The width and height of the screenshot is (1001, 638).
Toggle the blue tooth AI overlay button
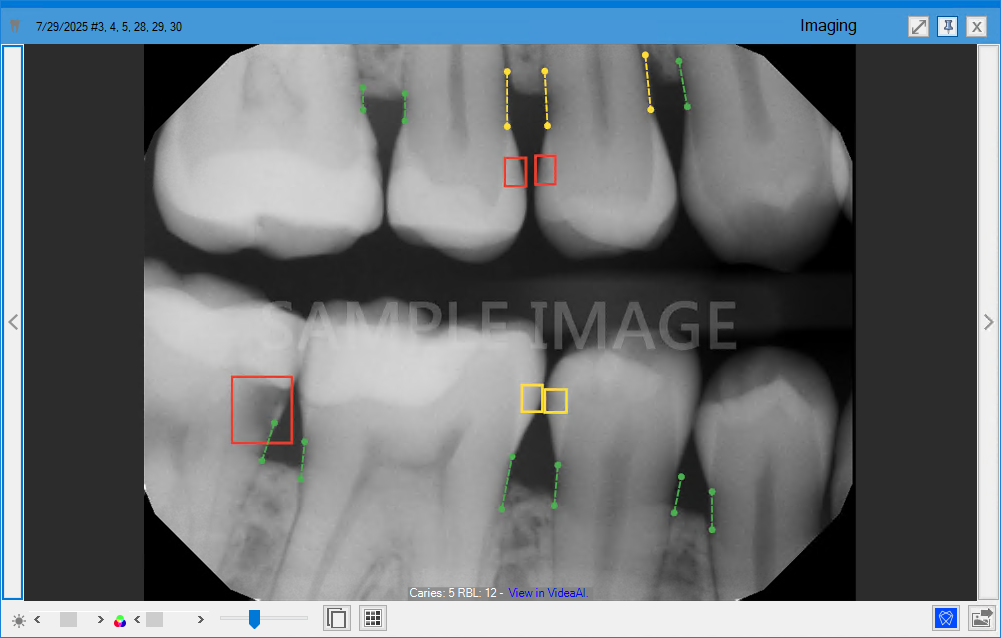click(x=945, y=618)
